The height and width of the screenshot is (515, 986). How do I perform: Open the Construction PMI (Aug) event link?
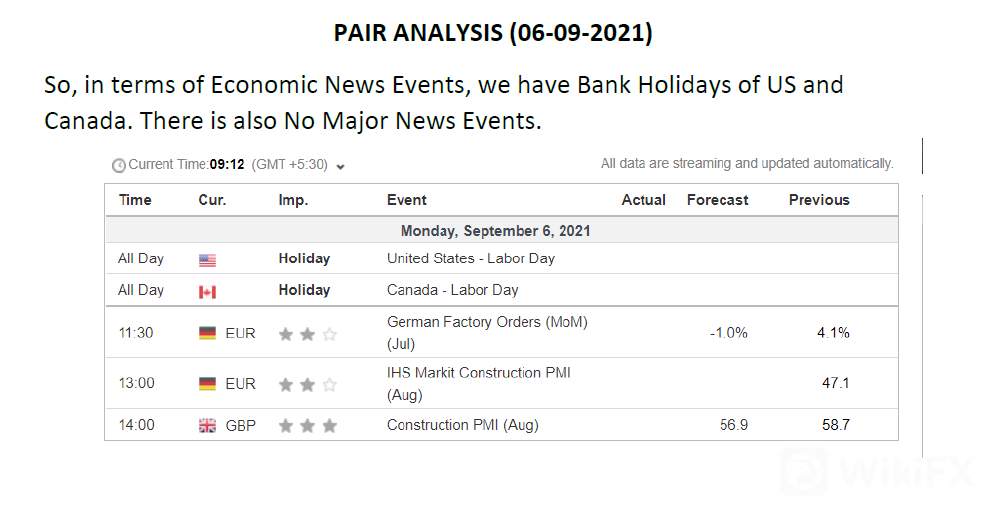[462, 425]
